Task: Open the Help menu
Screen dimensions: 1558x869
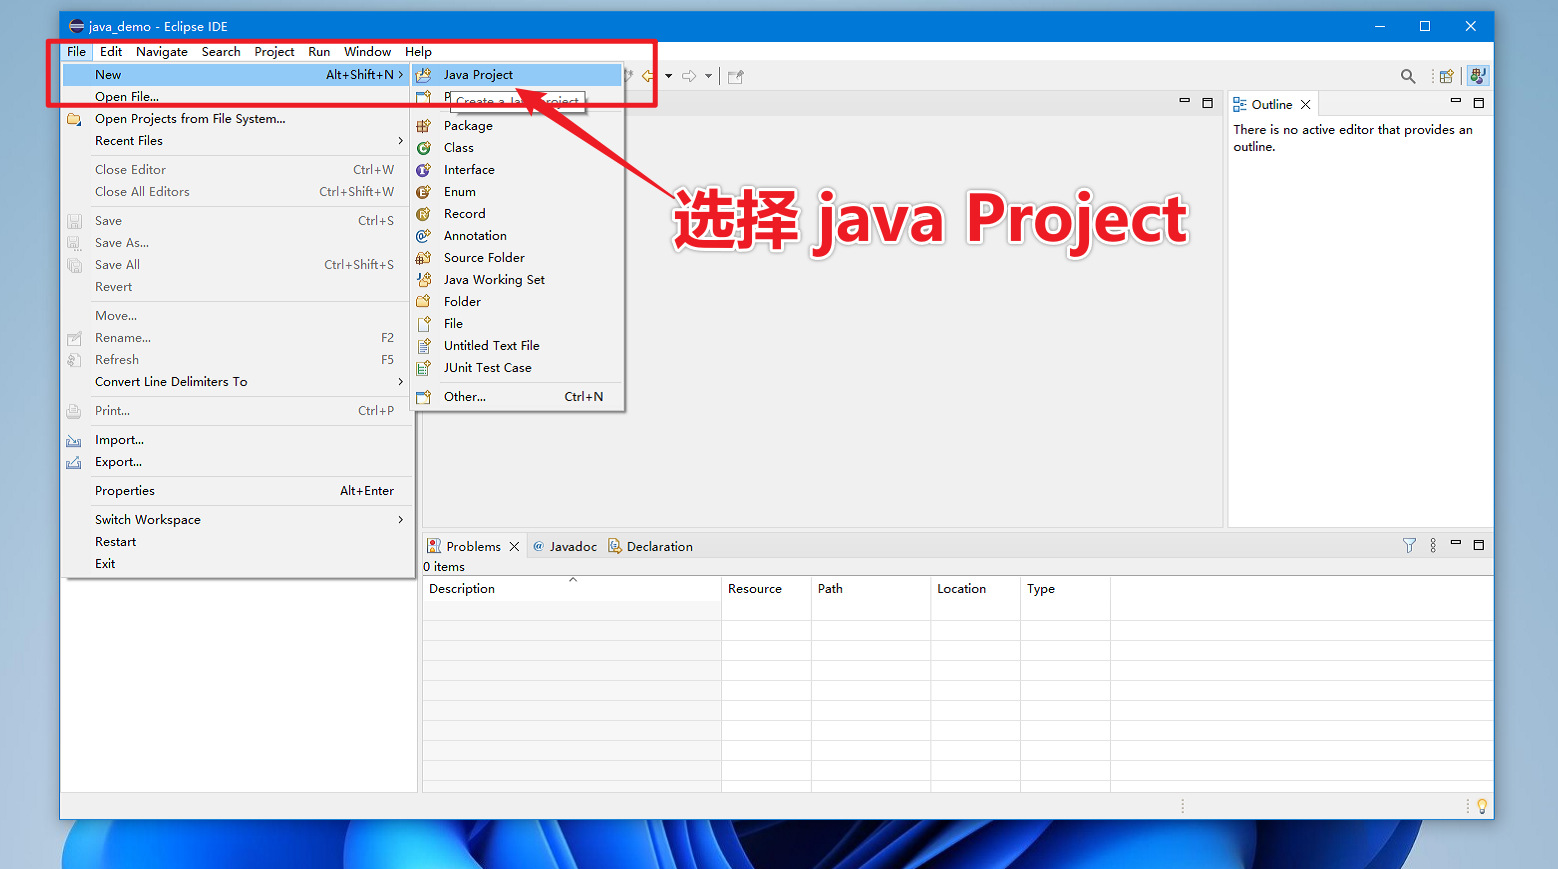Action: (418, 52)
